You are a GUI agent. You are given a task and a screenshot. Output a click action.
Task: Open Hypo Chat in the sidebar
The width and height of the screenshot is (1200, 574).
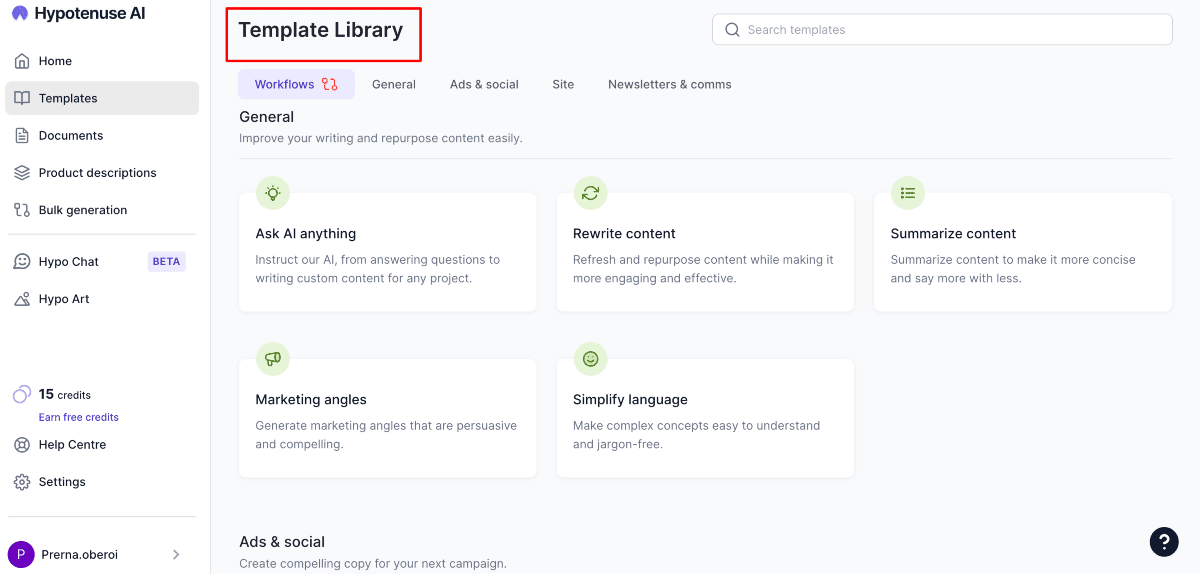click(69, 262)
